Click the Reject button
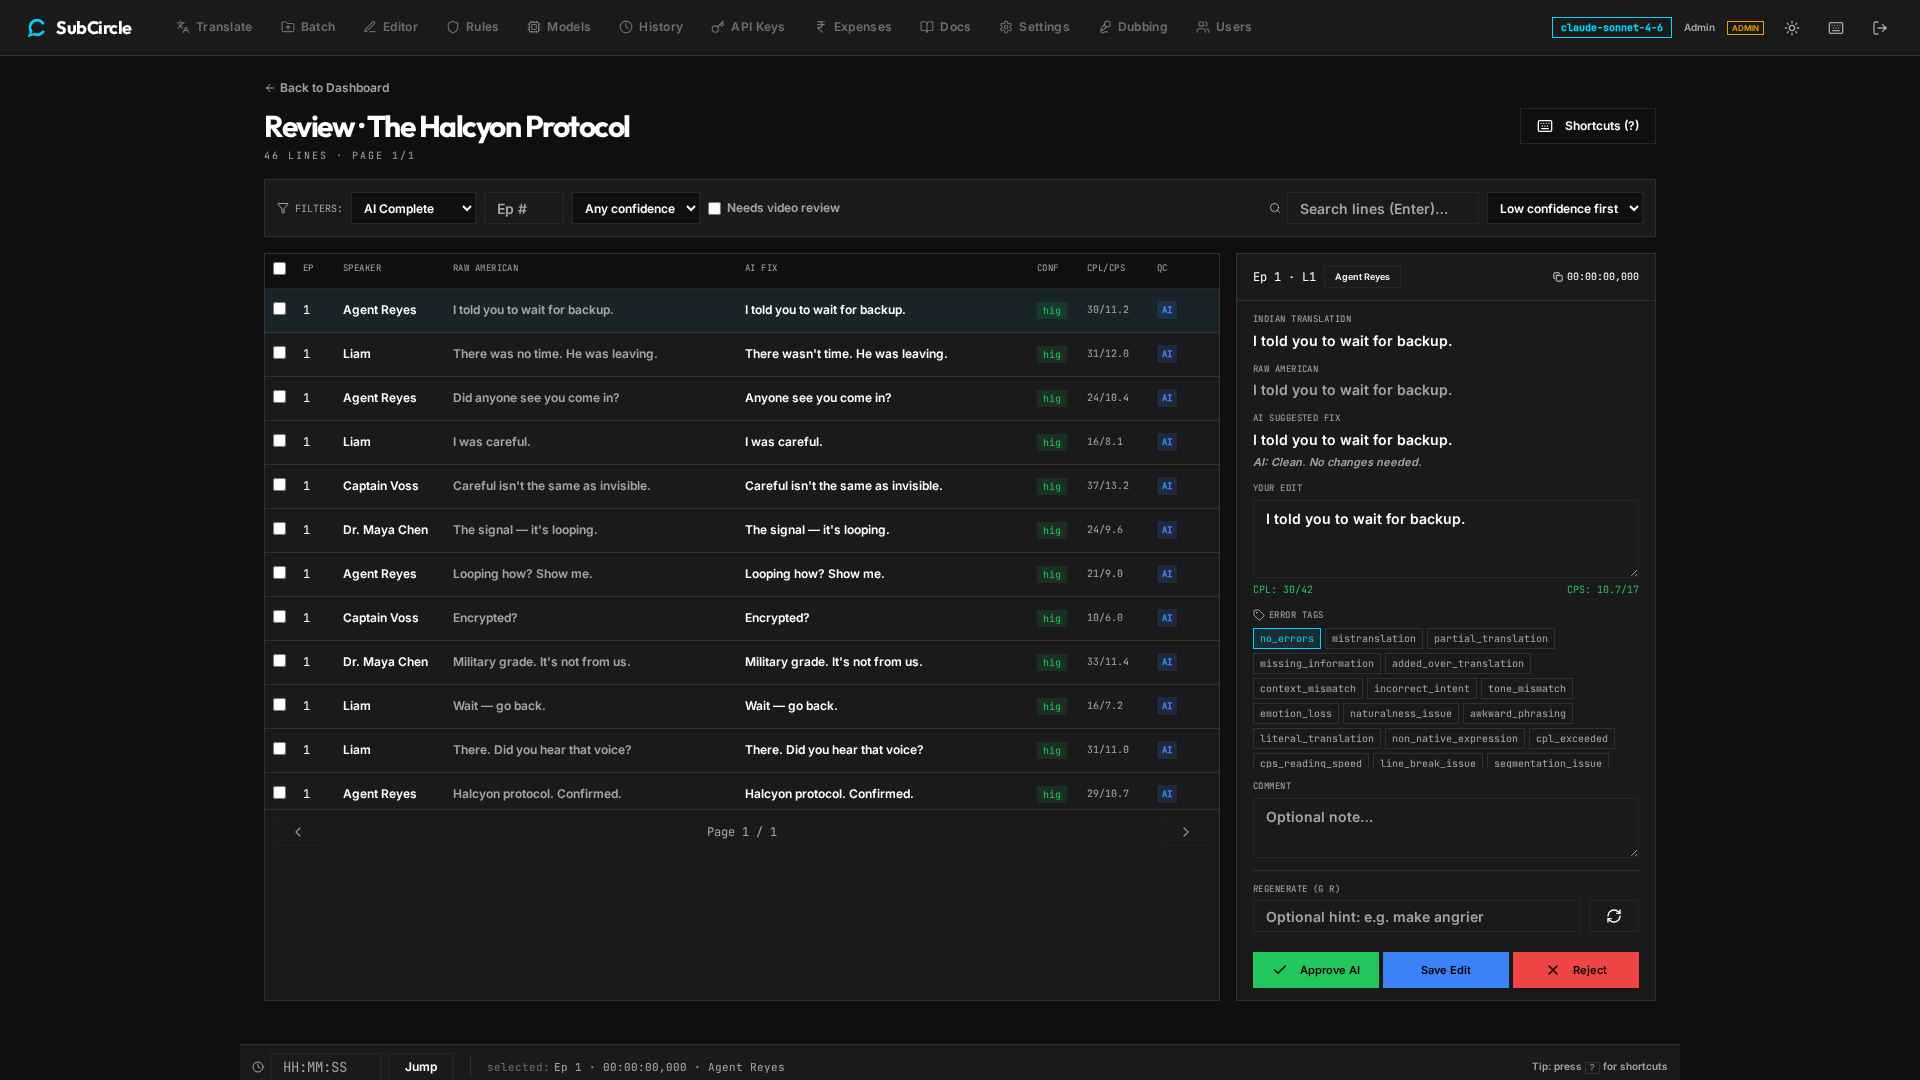Image resolution: width=1920 pixels, height=1080 pixels. [x=1575, y=970]
